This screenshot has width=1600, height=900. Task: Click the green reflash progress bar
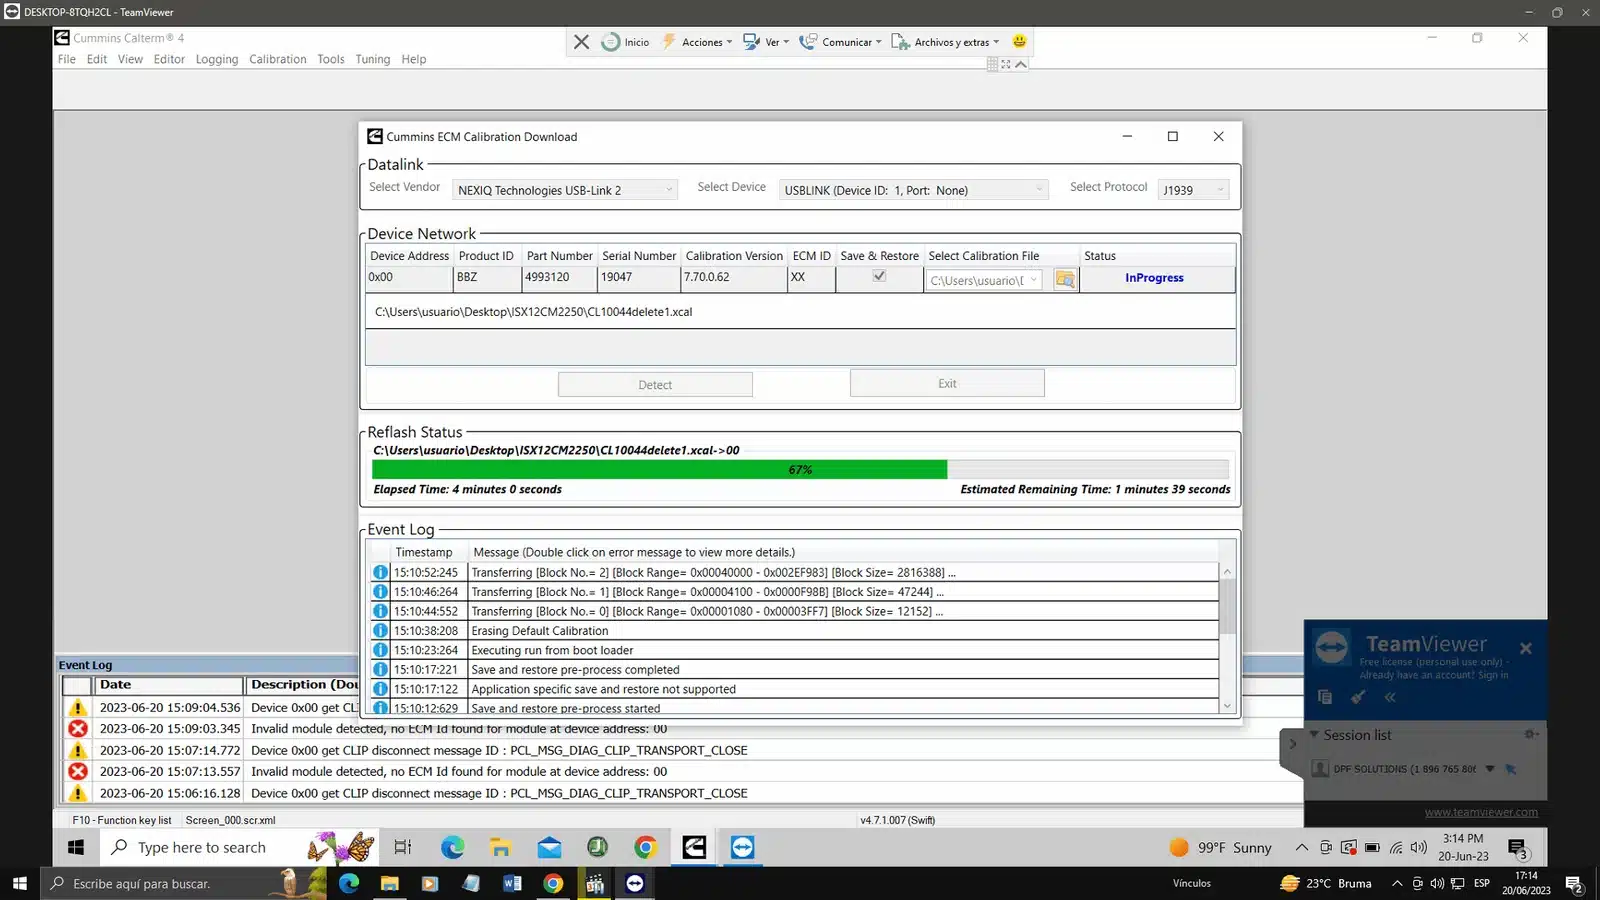[x=660, y=470]
